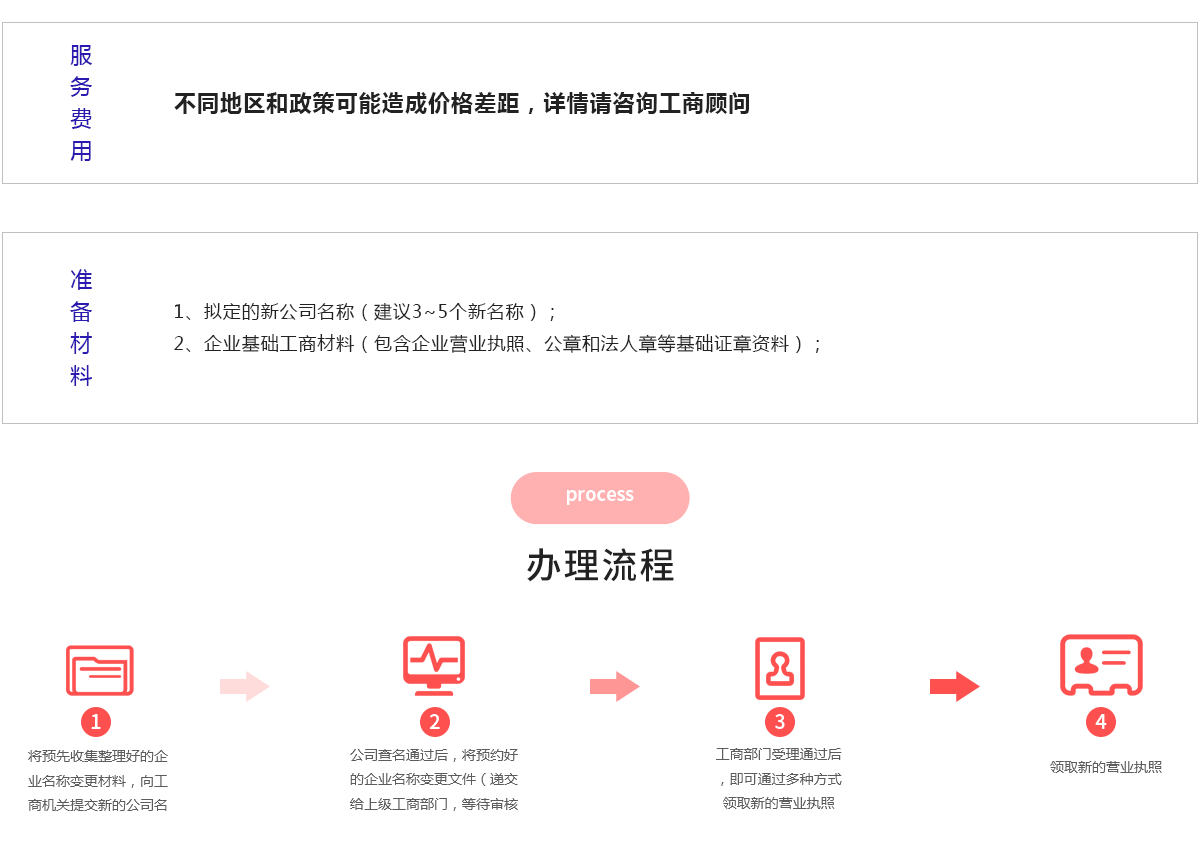Click the 准备材料 vertical label
The width and height of the screenshot is (1200, 846).
(81, 328)
